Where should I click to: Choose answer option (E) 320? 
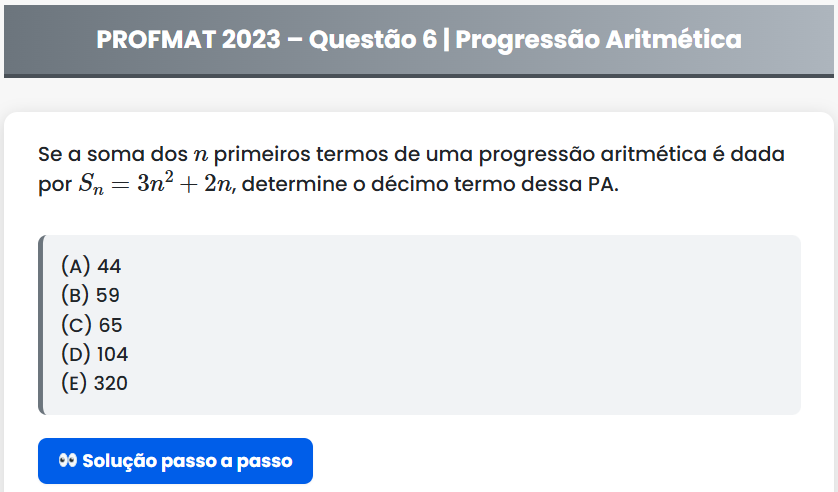click(x=94, y=383)
